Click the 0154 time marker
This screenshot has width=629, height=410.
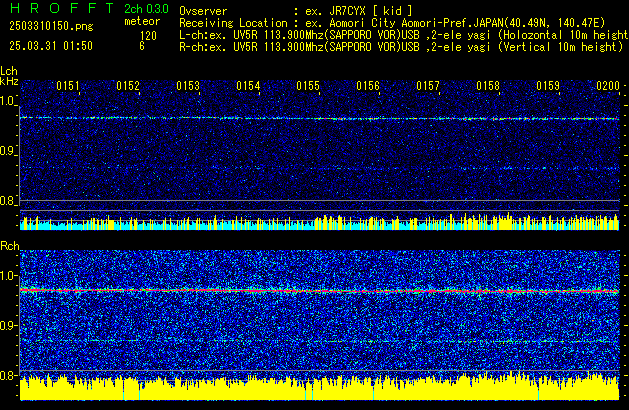248,86
